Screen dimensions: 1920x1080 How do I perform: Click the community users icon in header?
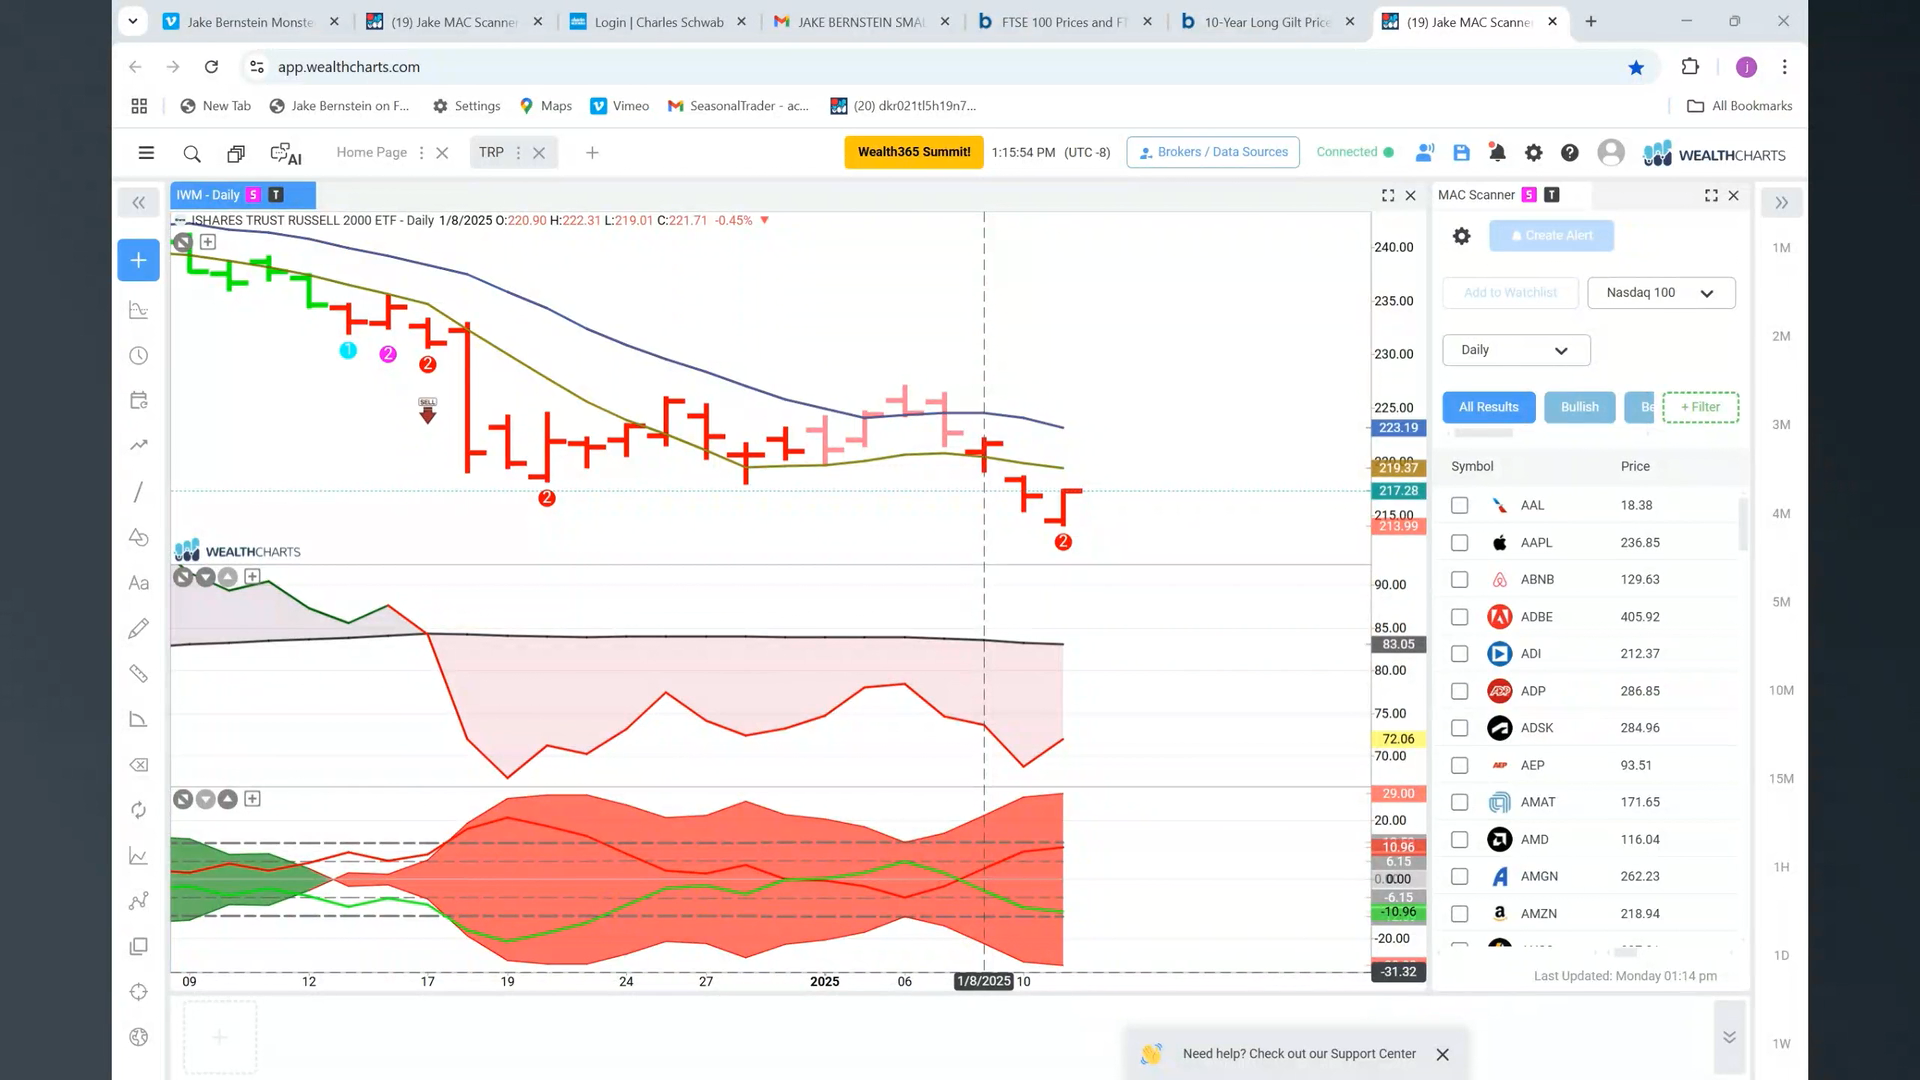[x=1425, y=152]
